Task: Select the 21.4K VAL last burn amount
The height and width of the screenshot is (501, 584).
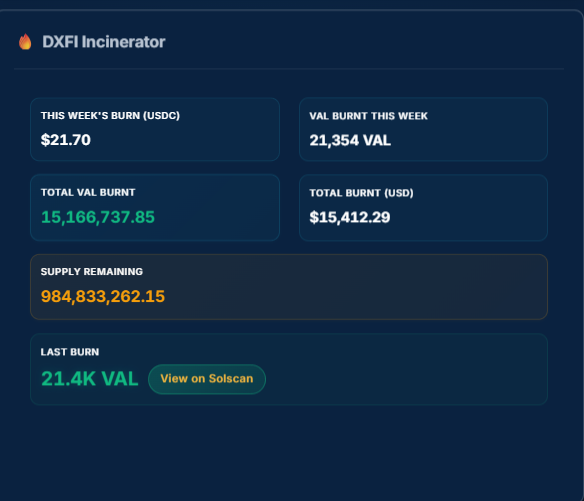Action: coord(90,379)
